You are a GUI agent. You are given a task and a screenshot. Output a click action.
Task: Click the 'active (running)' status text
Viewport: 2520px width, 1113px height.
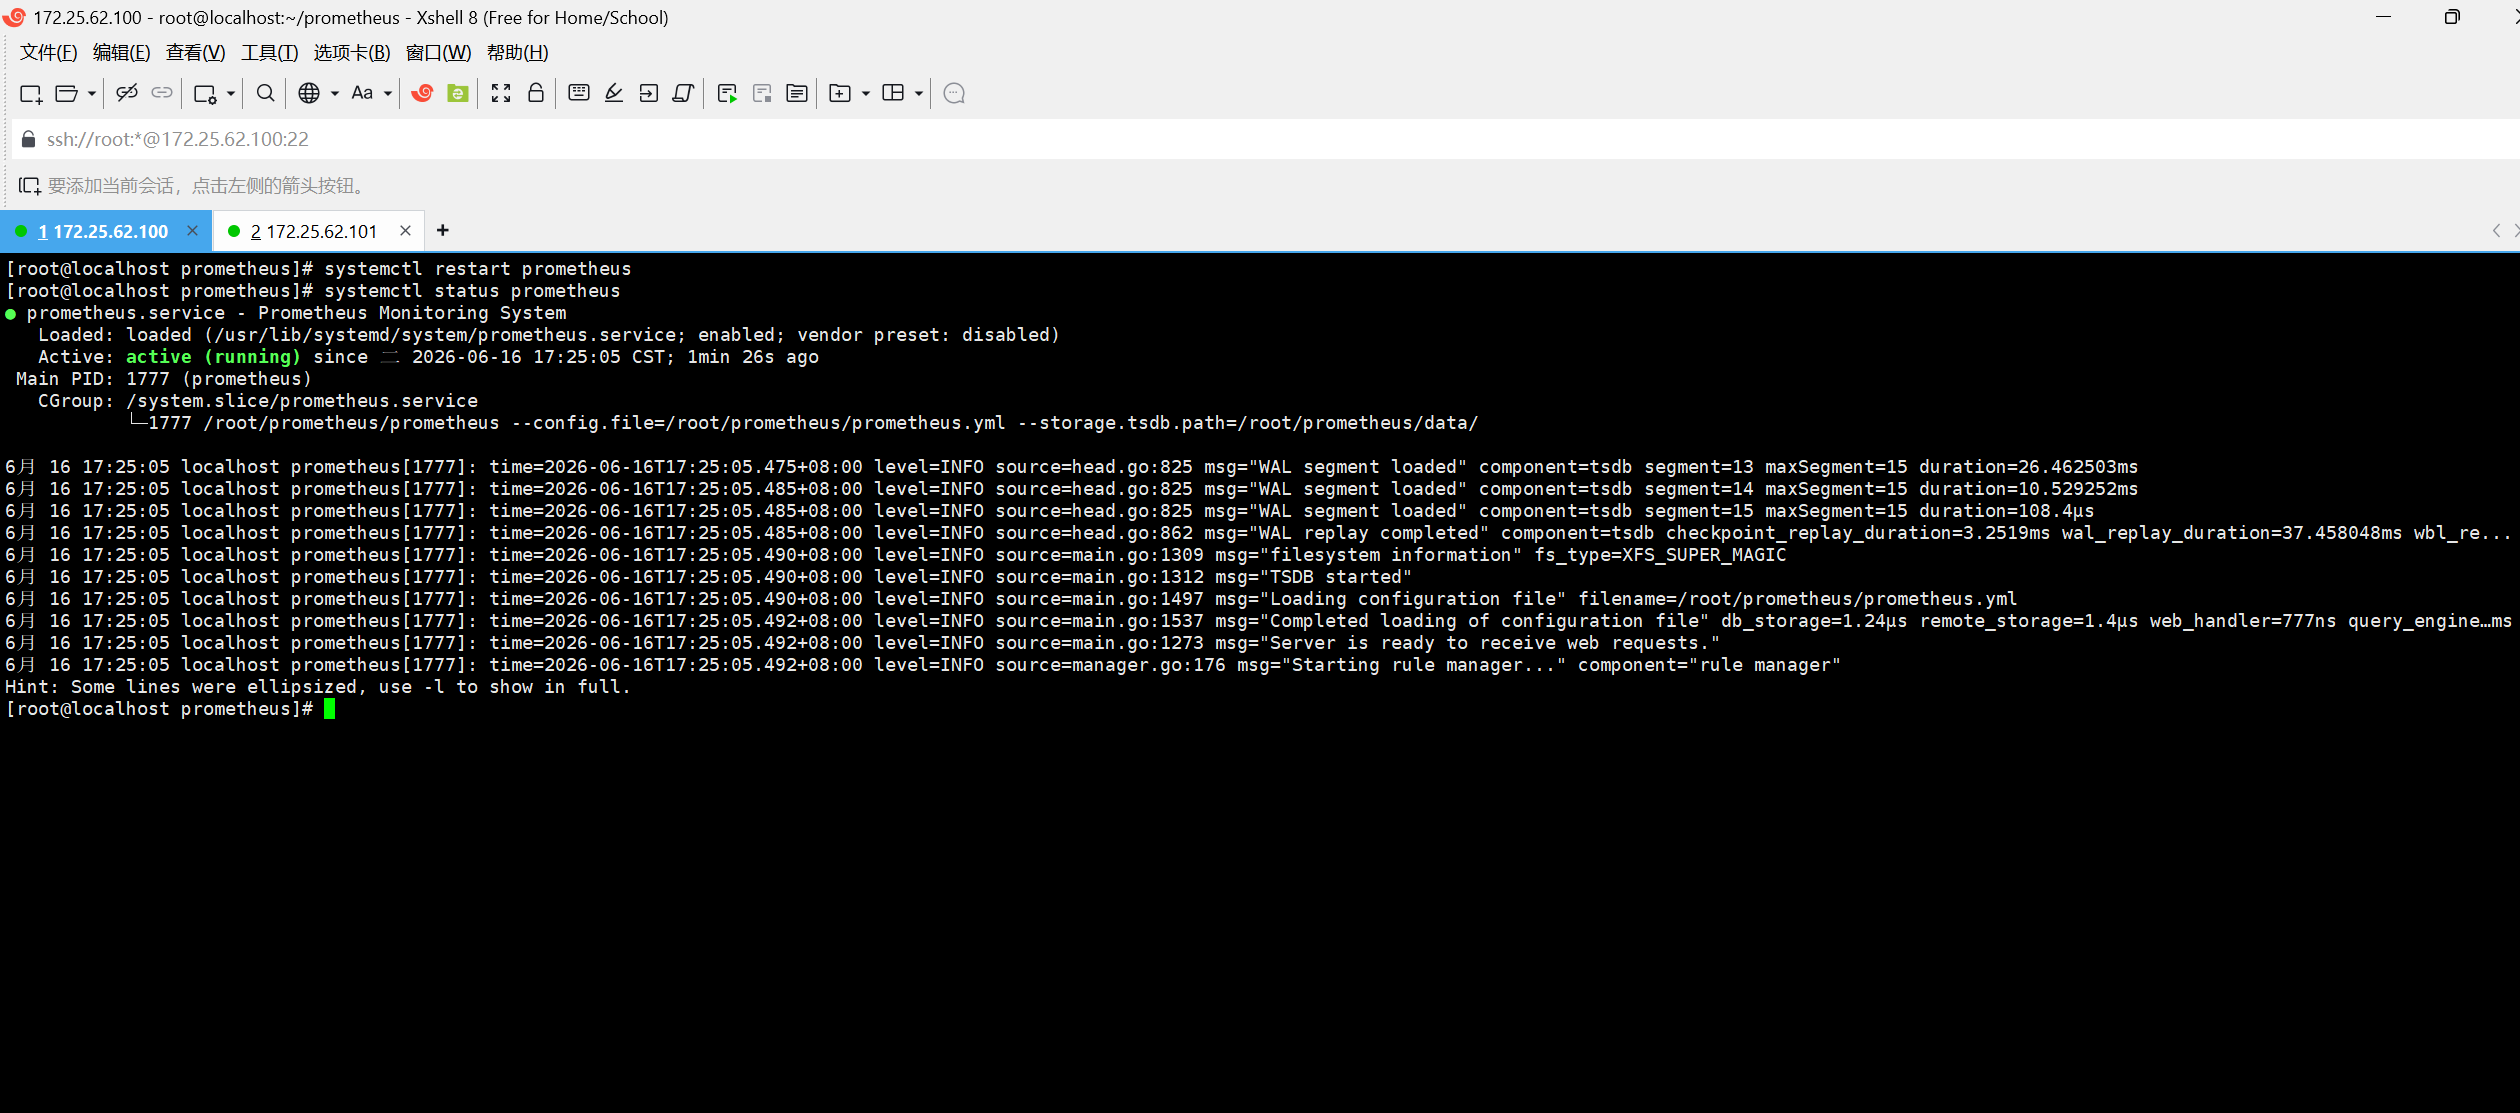pos(213,357)
